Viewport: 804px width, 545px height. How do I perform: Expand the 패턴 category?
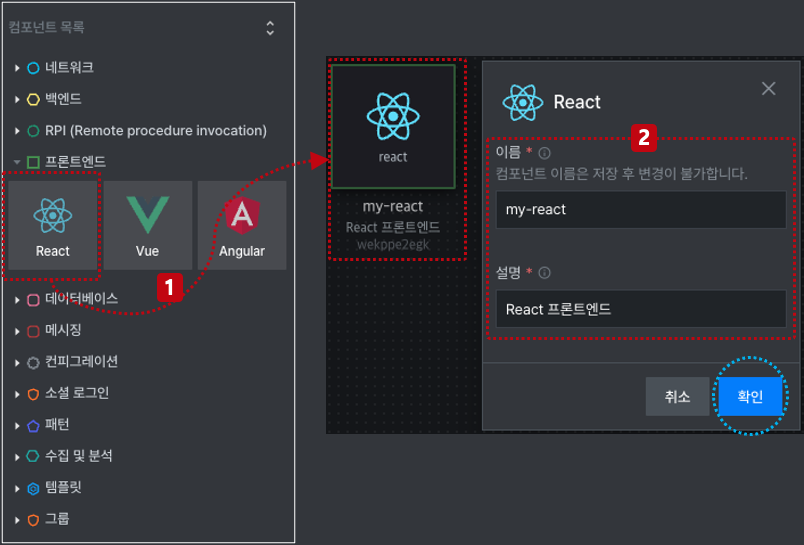[17, 426]
